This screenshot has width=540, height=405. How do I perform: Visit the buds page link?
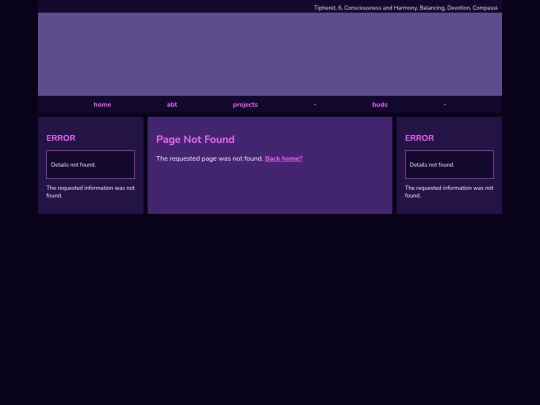coord(380,104)
